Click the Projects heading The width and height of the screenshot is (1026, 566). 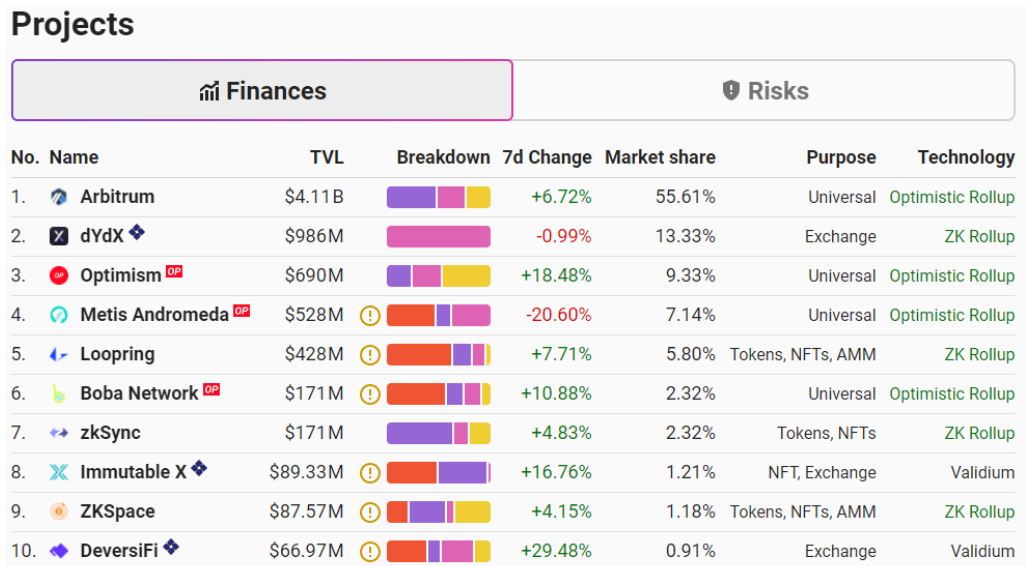coord(73,24)
